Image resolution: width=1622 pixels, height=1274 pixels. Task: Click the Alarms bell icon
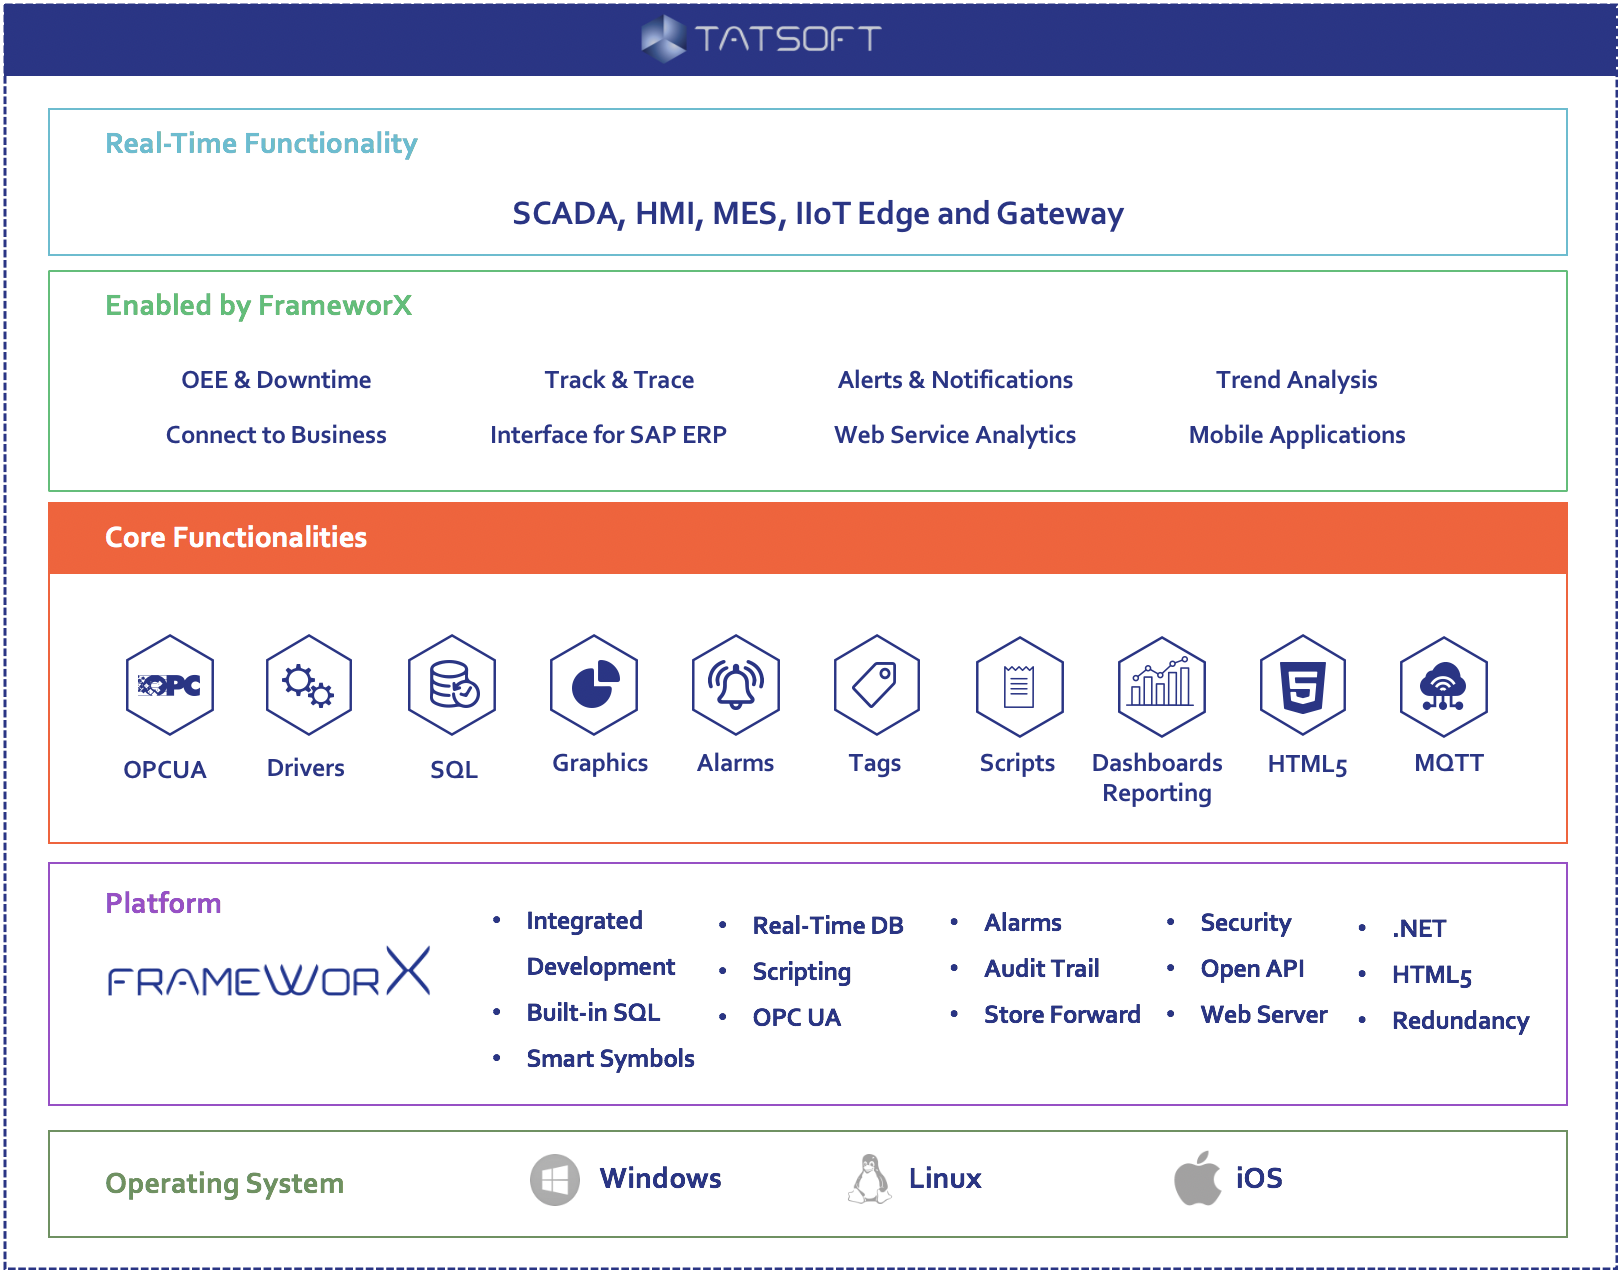(x=736, y=686)
